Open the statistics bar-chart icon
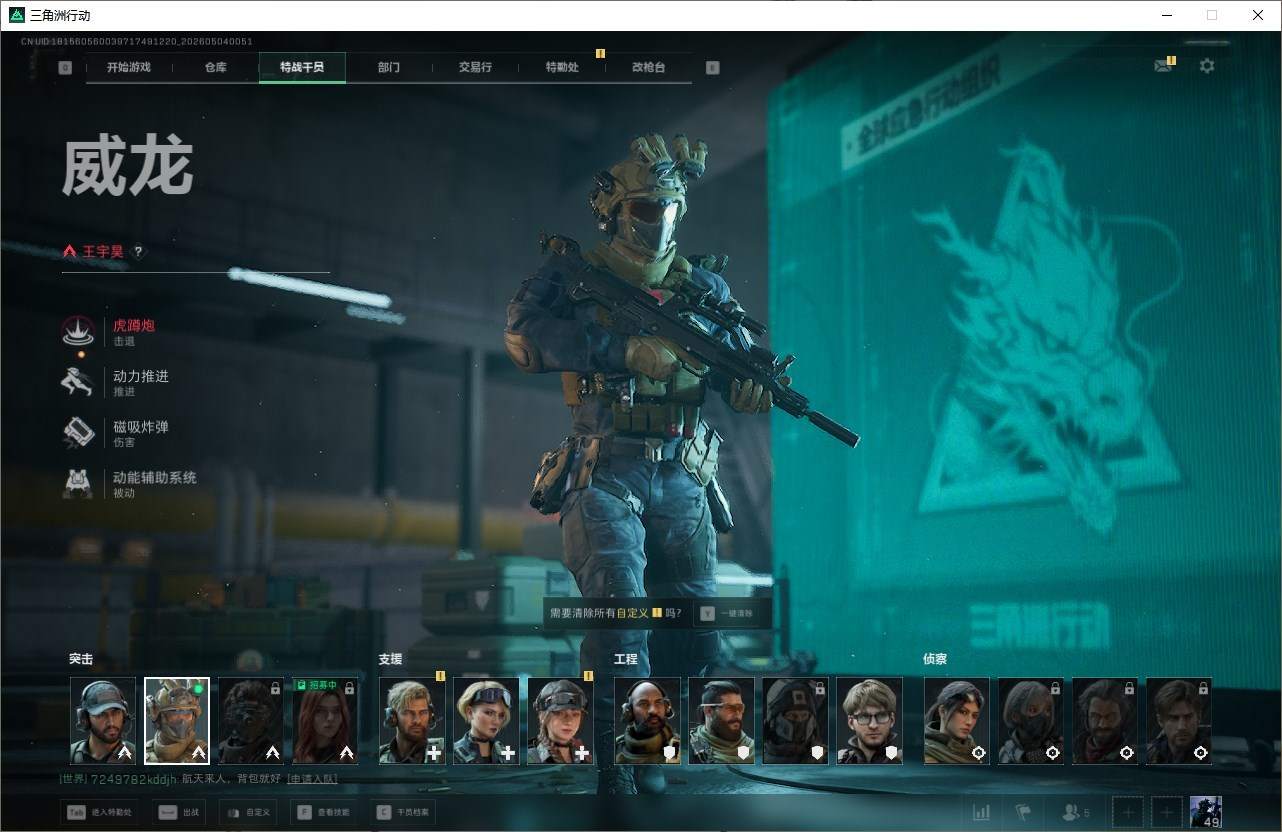1282x832 pixels. pyautogui.click(x=982, y=812)
